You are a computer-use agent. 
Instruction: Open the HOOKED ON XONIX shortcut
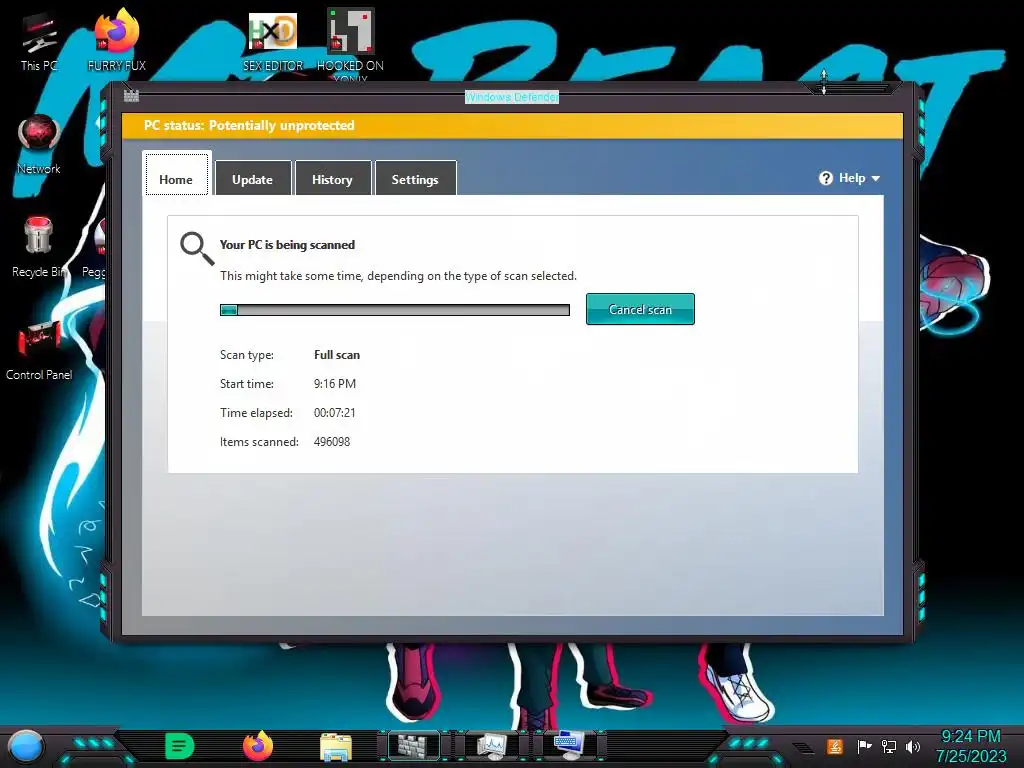[351, 44]
